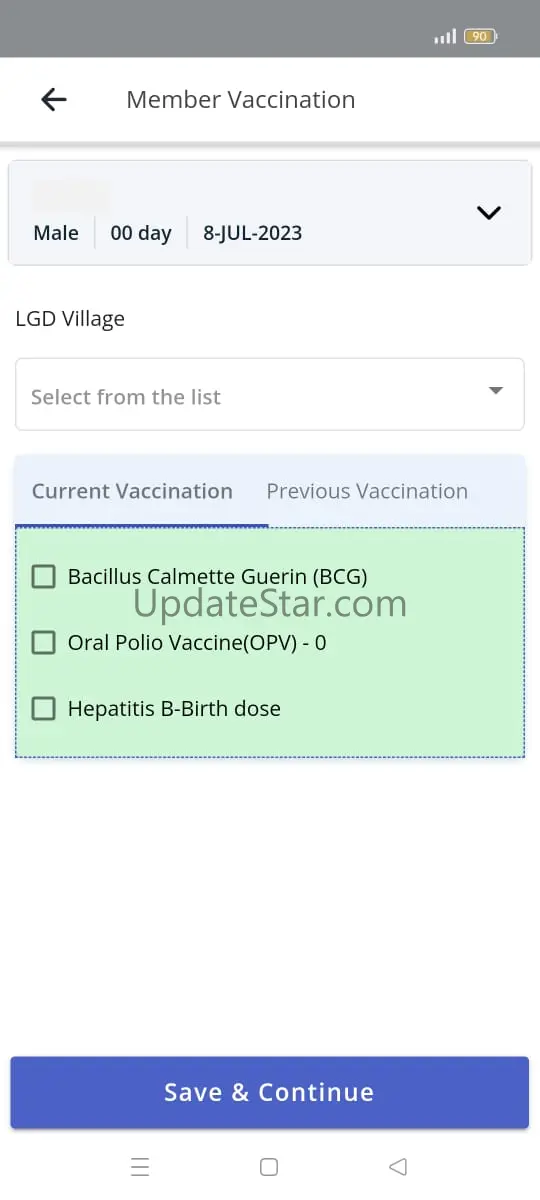Tap the 8-JUL-2023 date text

coord(253,233)
